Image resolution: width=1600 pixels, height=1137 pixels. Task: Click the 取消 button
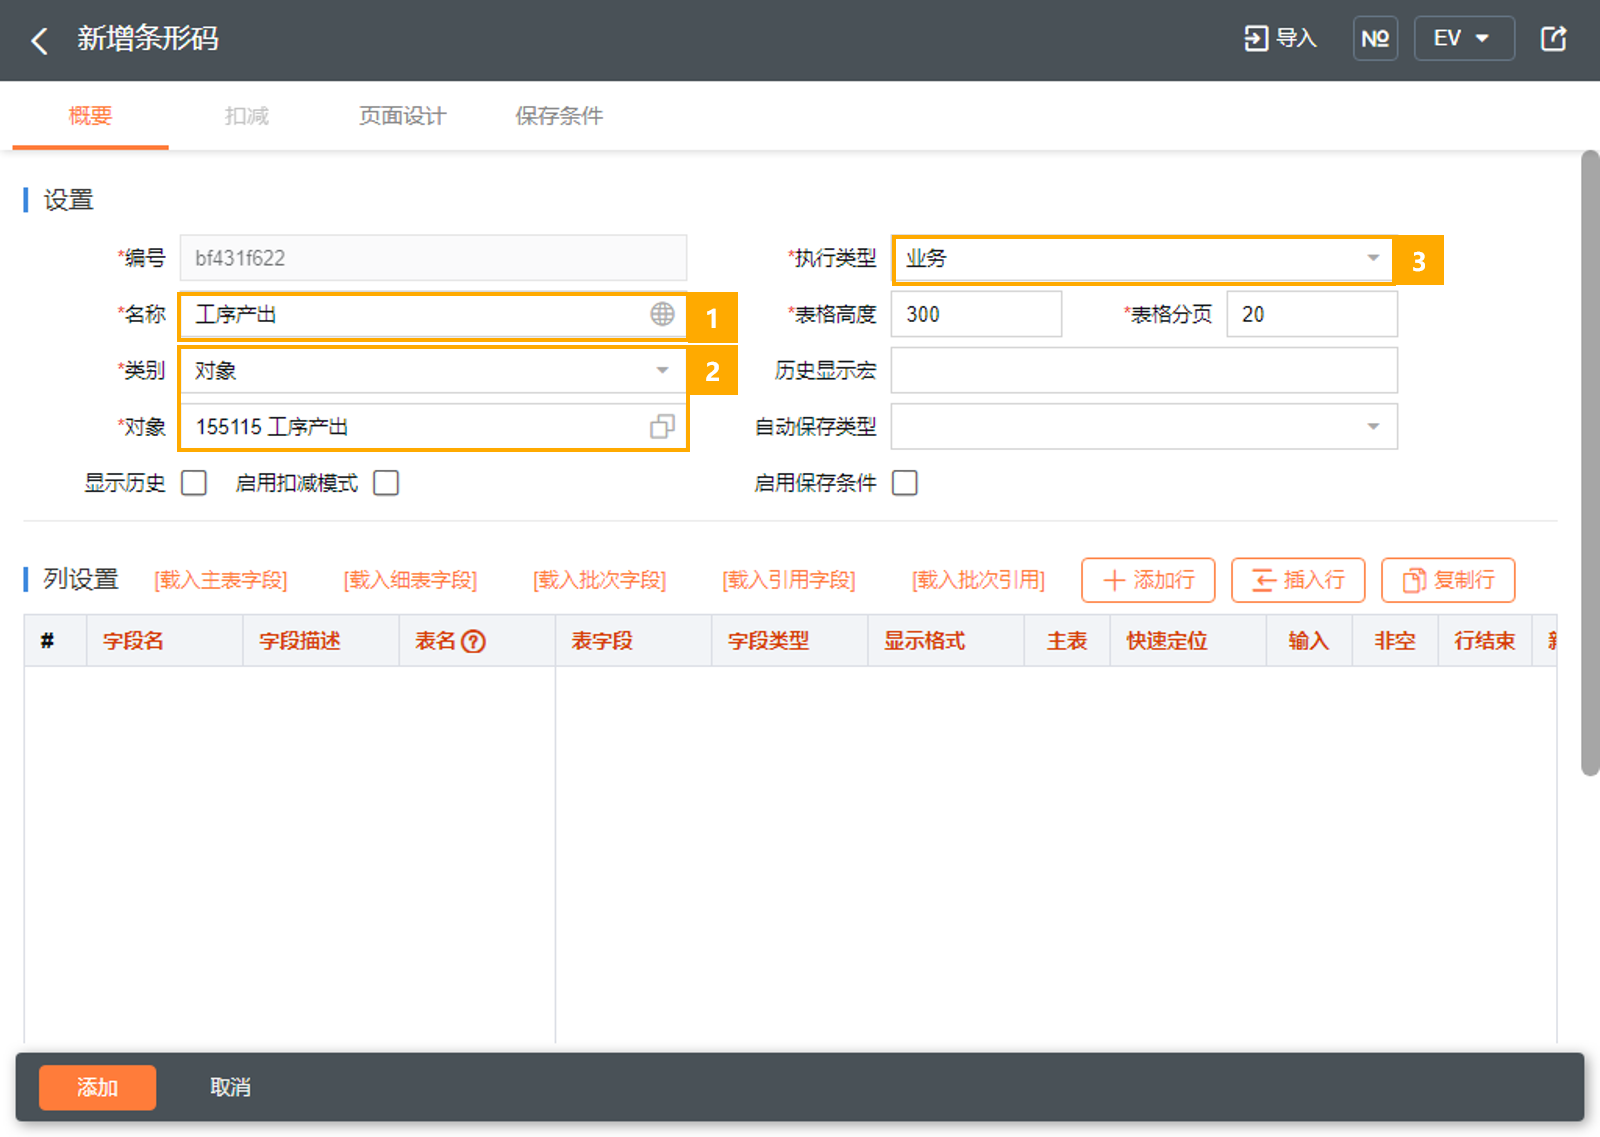230,1087
